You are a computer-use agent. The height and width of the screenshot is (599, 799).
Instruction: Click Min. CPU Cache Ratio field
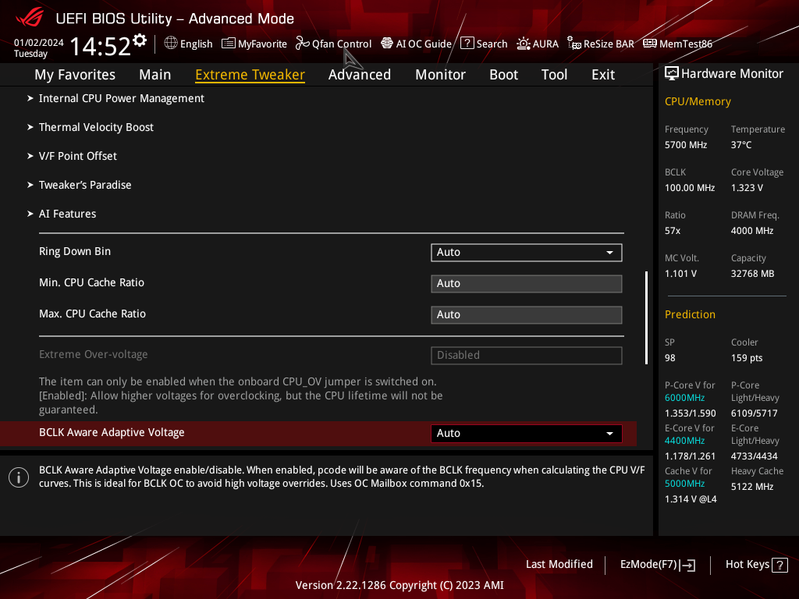pyautogui.click(x=526, y=284)
